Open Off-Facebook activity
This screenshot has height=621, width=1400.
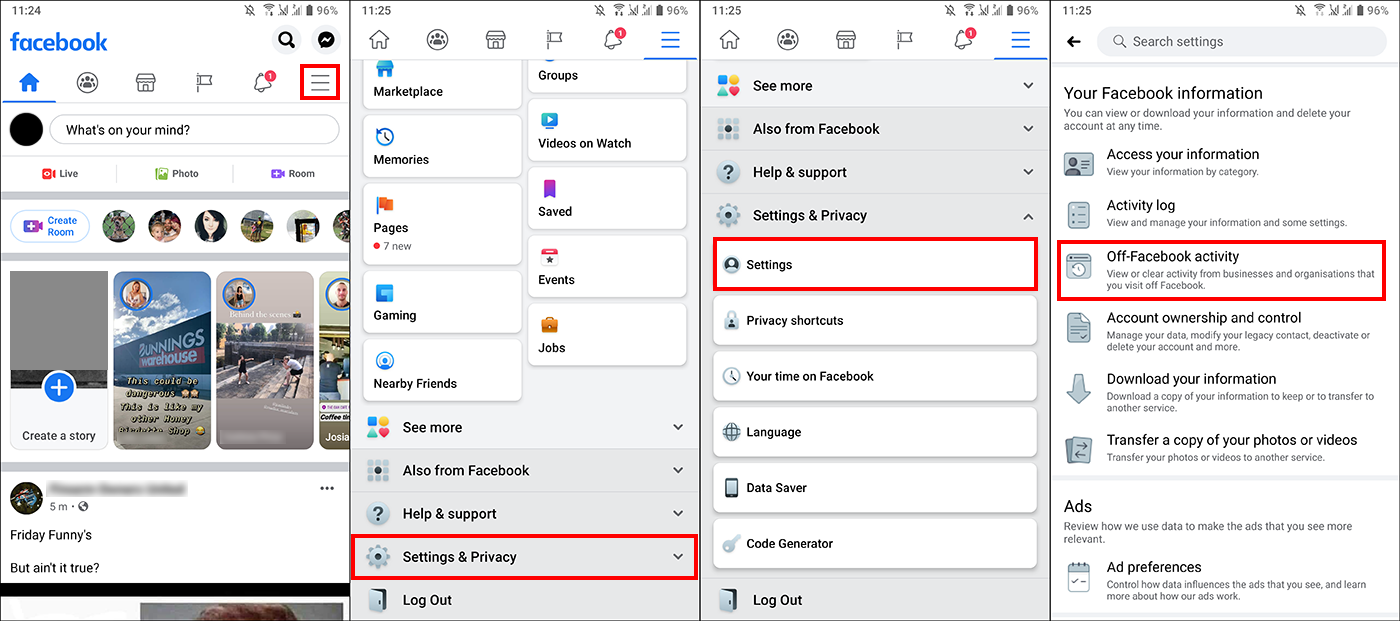(1222, 270)
